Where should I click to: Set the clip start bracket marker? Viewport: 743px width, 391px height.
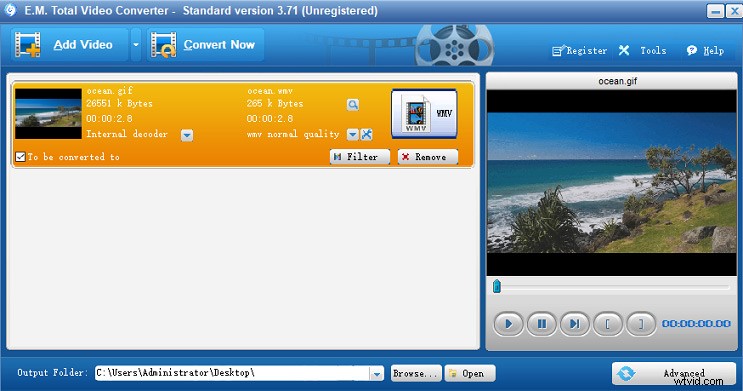click(x=608, y=324)
